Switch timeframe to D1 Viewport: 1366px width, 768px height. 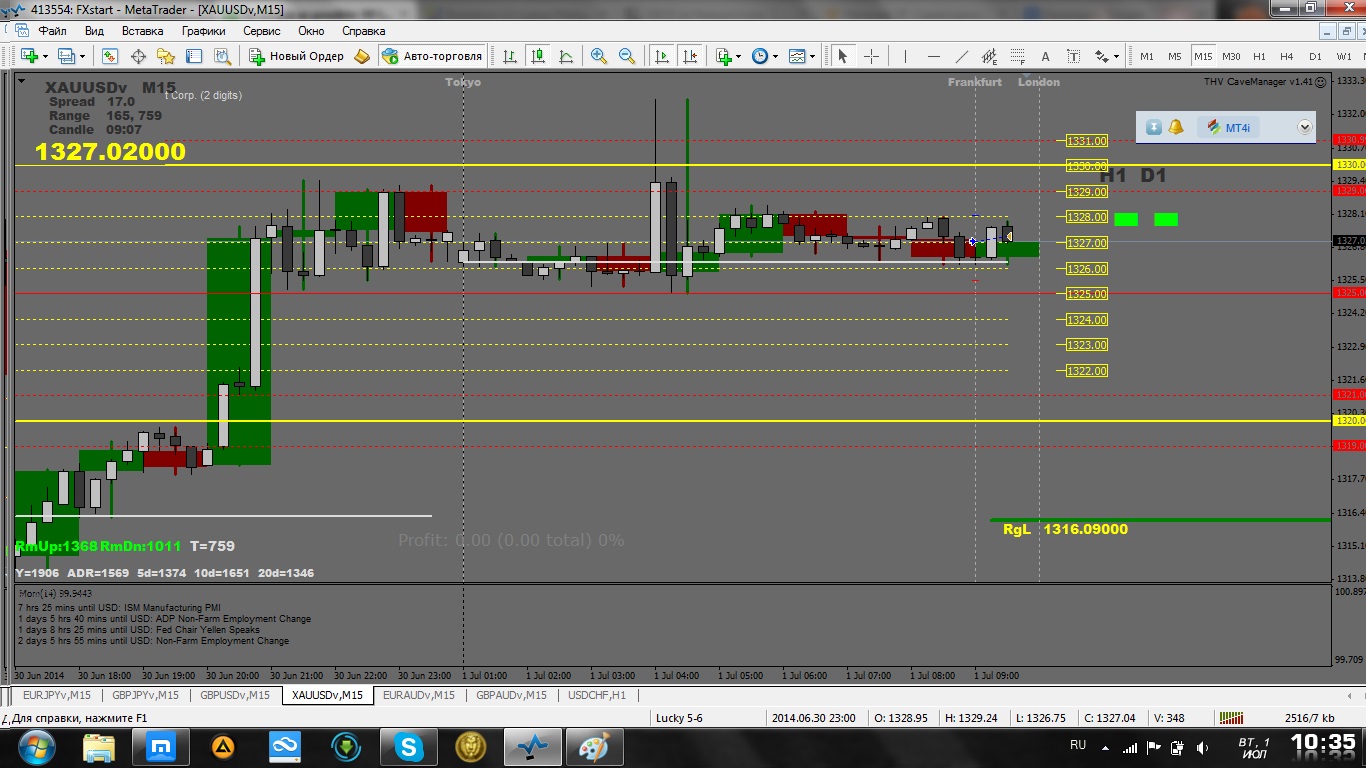tap(1315, 56)
